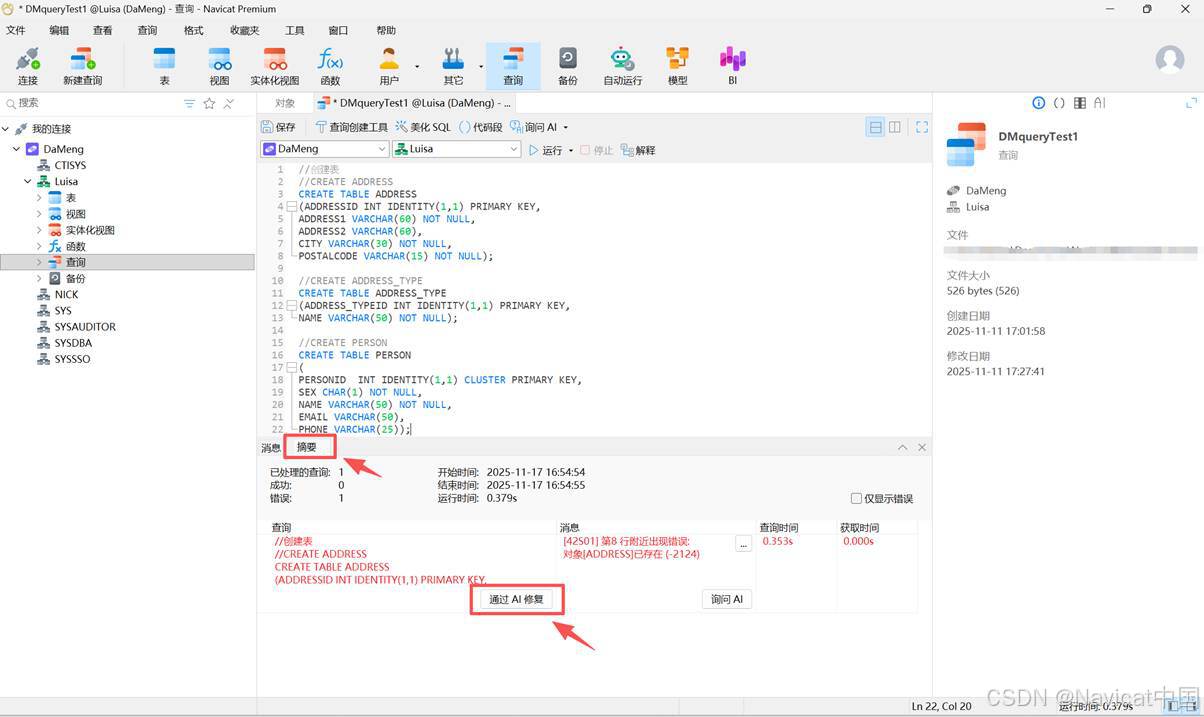Open the 视图 (View) toolbar icon
The height and width of the screenshot is (717, 1204).
(x=219, y=66)
